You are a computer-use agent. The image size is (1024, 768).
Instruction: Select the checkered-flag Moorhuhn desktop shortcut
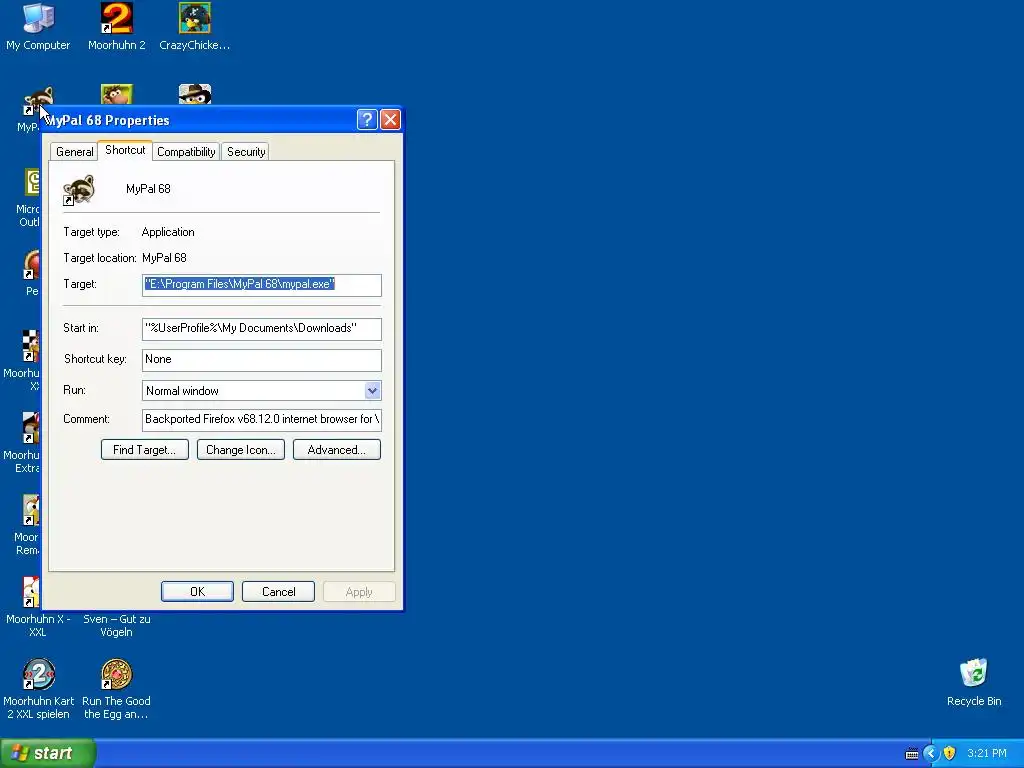click(30, 346)
